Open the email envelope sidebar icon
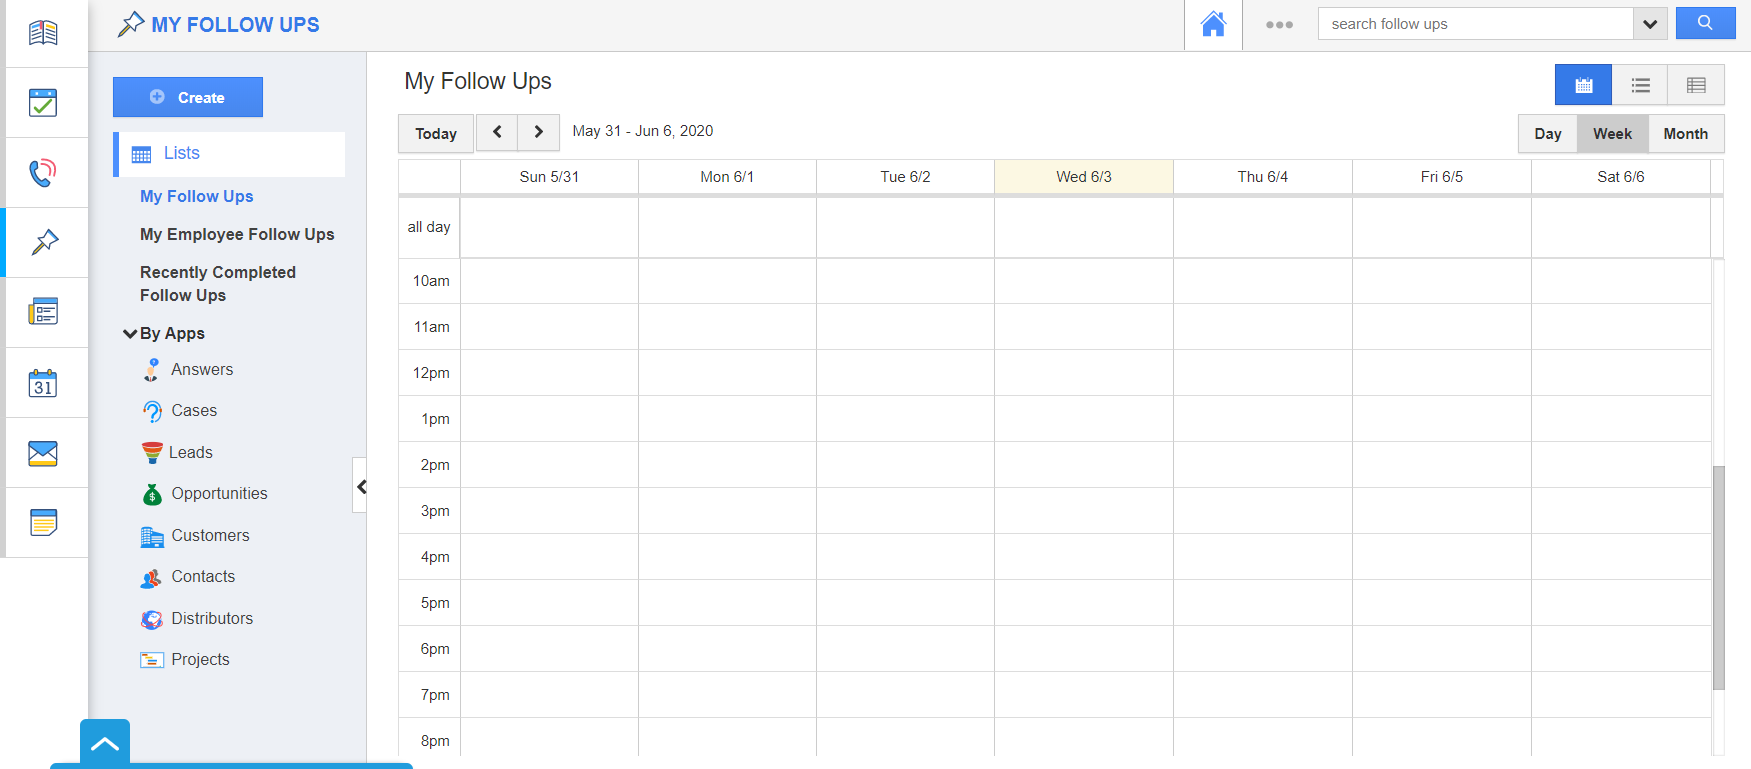This screenshot has height=769, width=1751. point(43,453)
